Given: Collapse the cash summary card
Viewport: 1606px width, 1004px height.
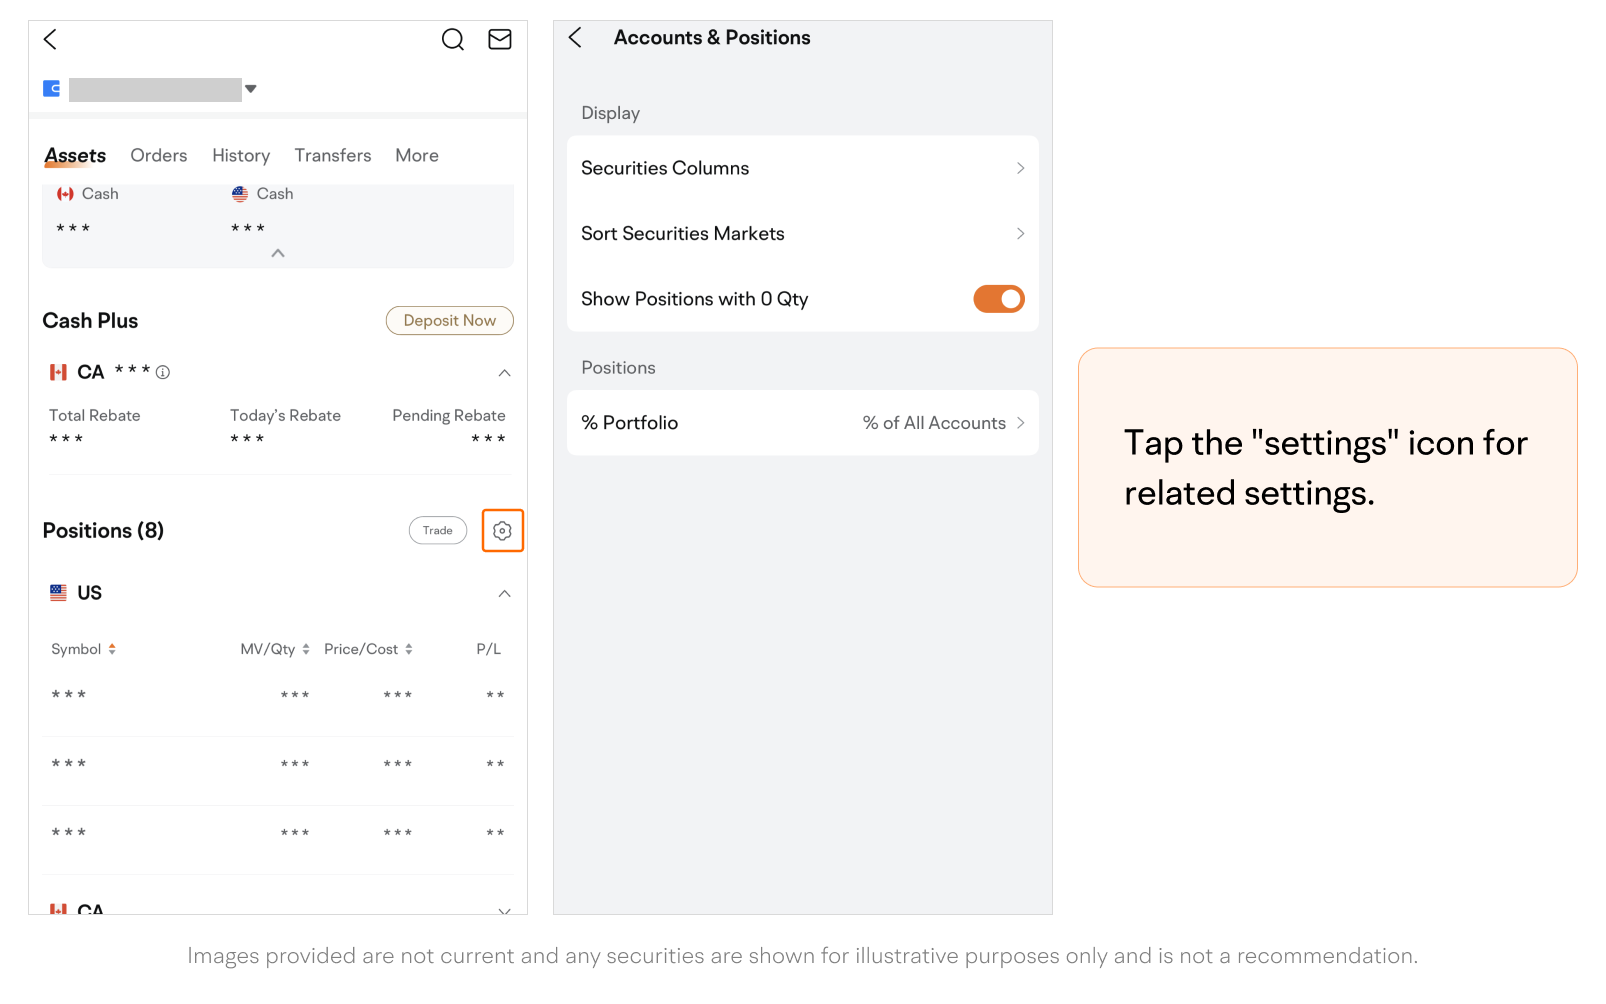Looking at the screenshot, I should (x=278, y=254).
